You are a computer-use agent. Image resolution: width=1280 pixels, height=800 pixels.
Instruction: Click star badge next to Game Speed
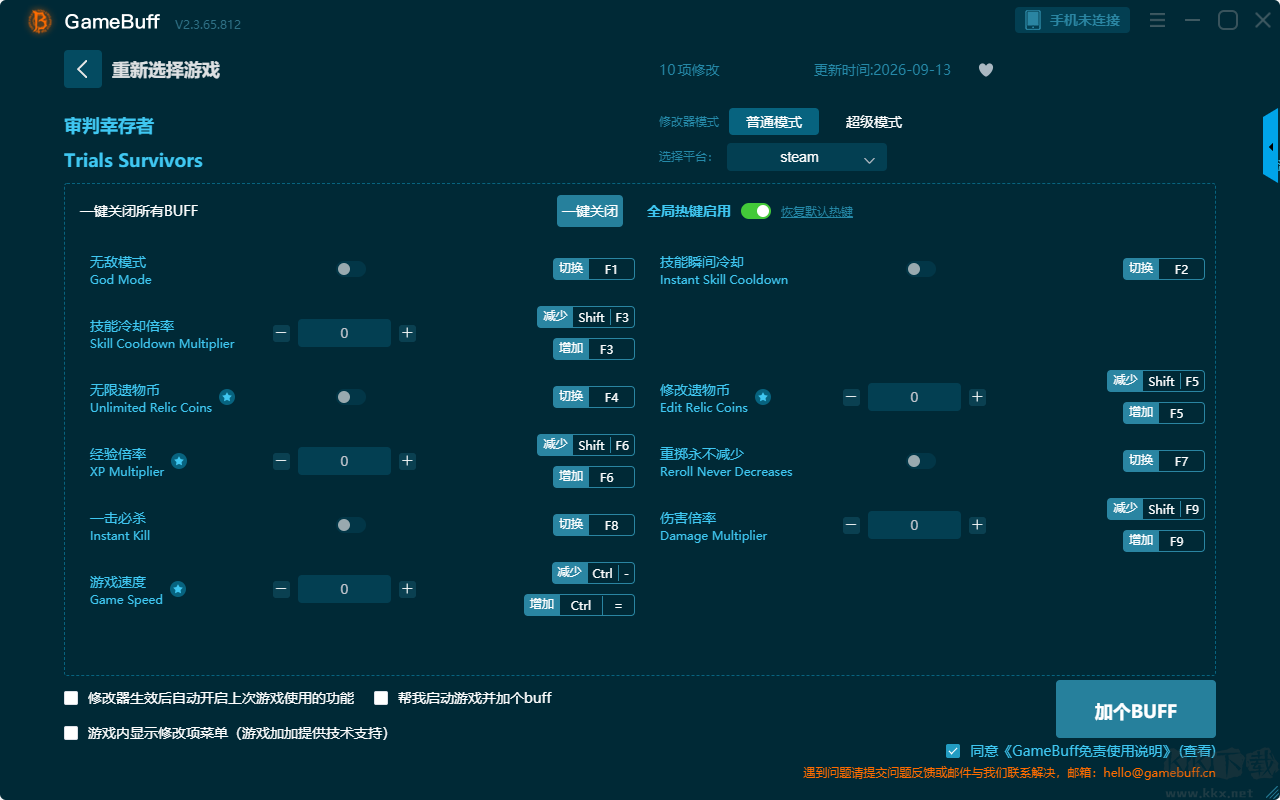tap(178, 589)
